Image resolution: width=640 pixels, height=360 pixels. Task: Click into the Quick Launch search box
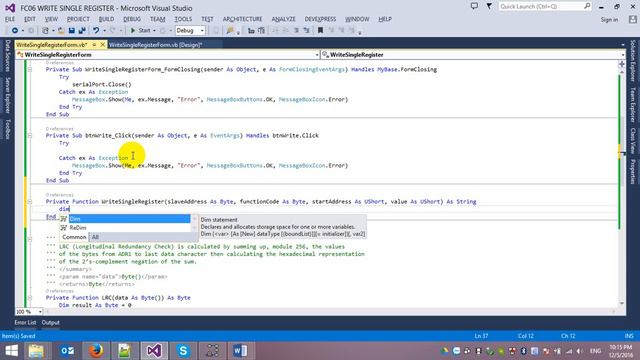[x=544, y=6]
